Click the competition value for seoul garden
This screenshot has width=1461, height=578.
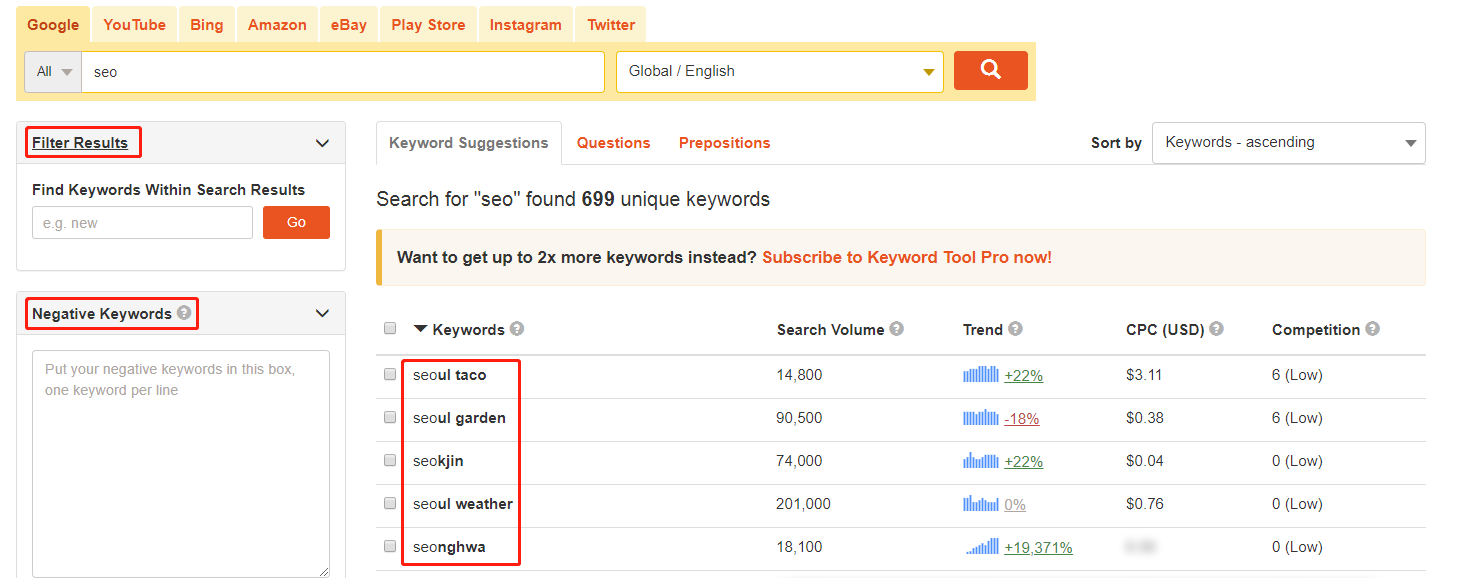point(1297,418)
